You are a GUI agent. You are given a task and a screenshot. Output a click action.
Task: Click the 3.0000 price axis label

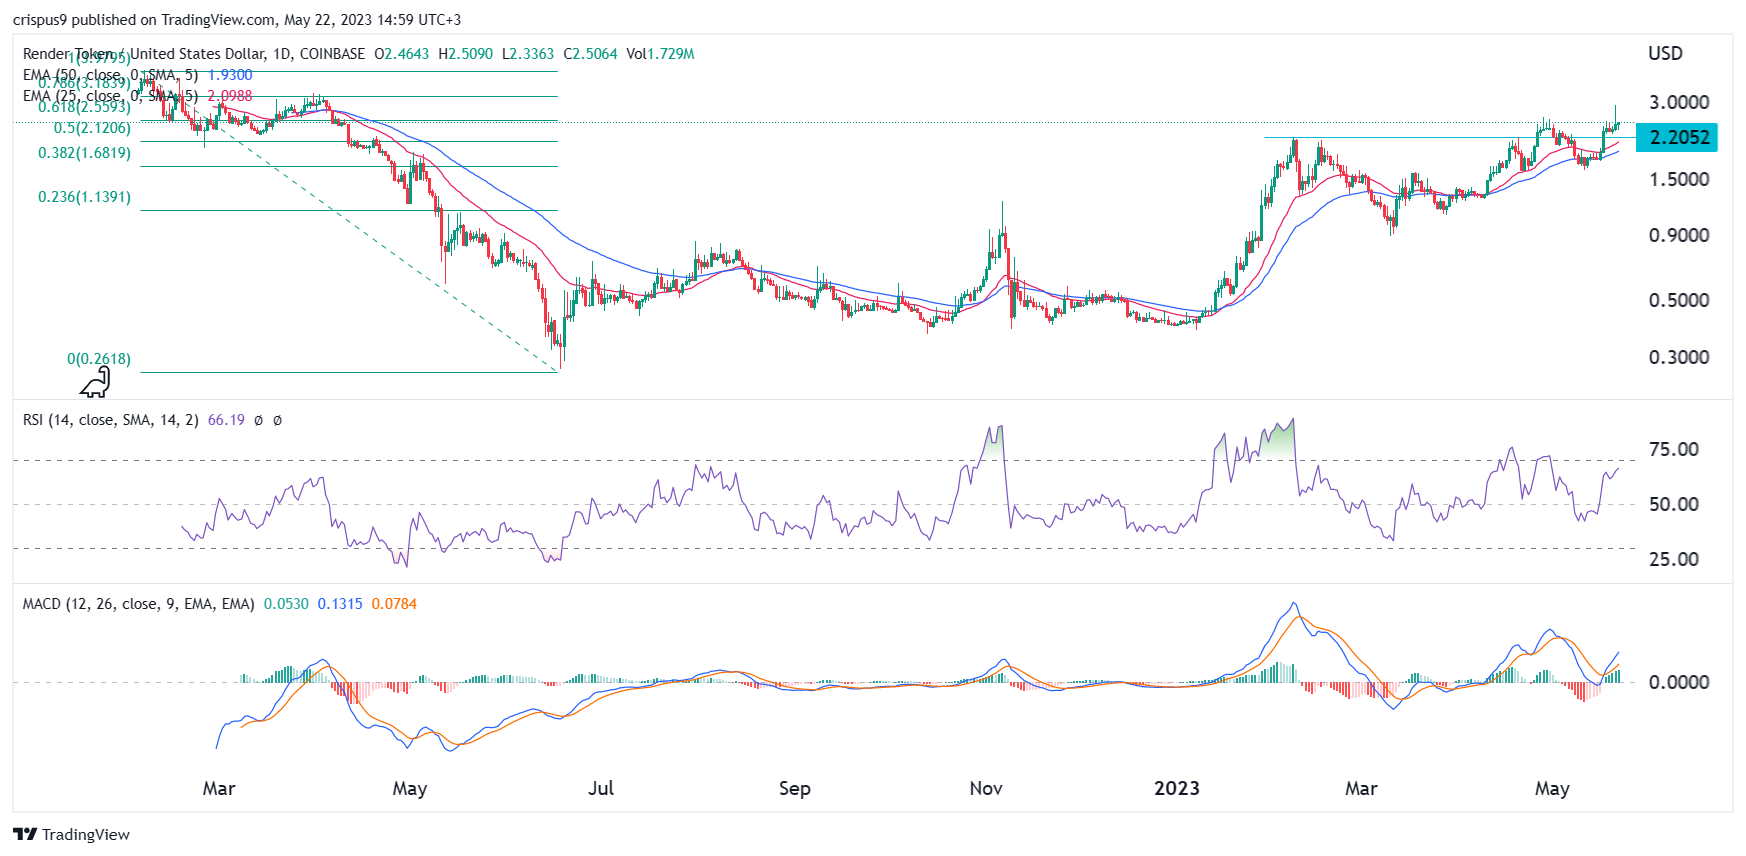(x=1679, y=102)
